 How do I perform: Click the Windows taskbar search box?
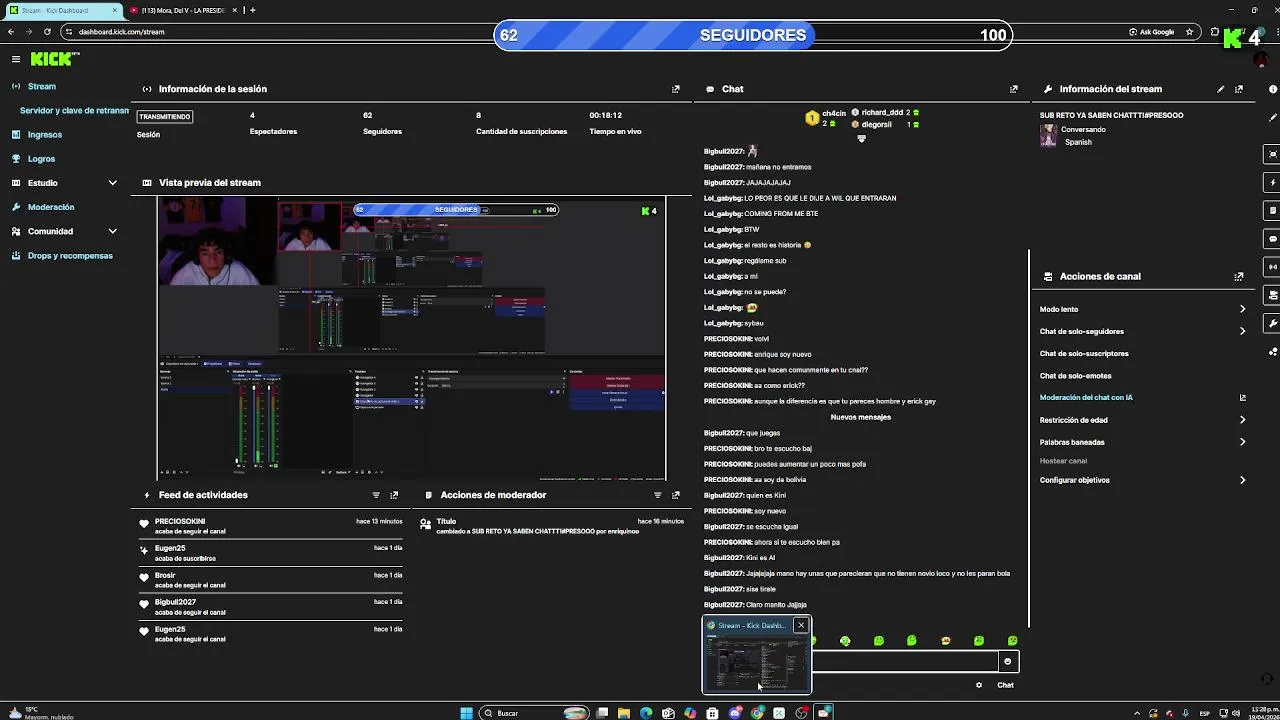pos(535,713)
